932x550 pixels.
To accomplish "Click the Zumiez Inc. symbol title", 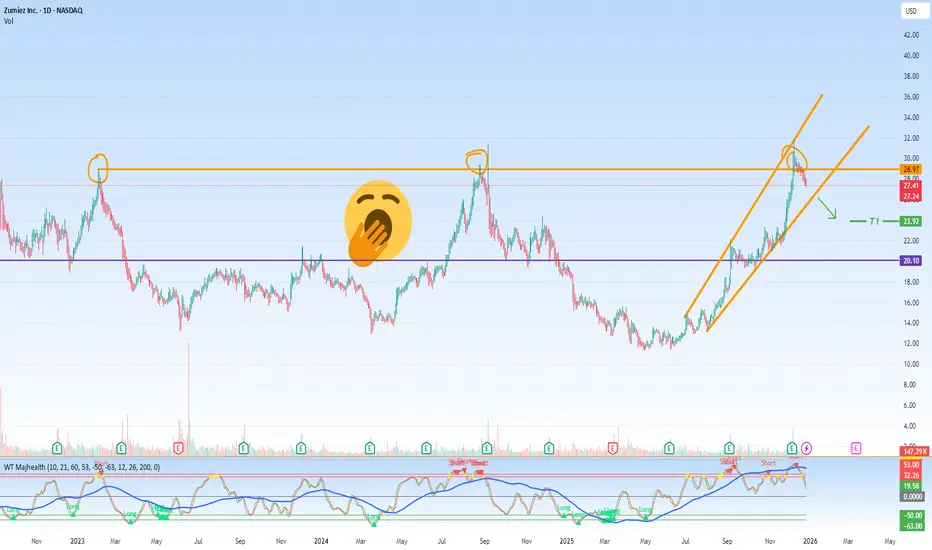I will pos(43,11).
